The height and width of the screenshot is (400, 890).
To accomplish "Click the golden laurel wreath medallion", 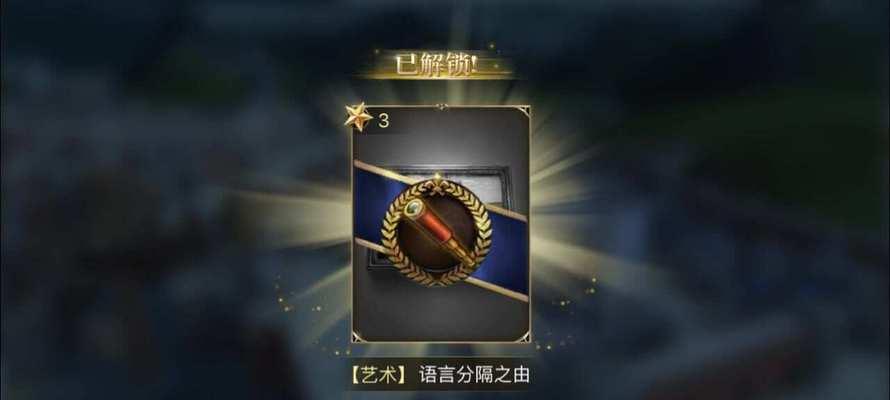I will point(436,231).
